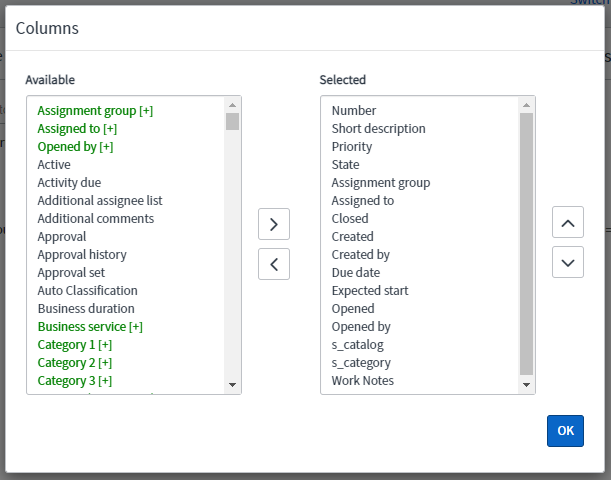
Task: Select Approval history option
Action: point(82,254)
